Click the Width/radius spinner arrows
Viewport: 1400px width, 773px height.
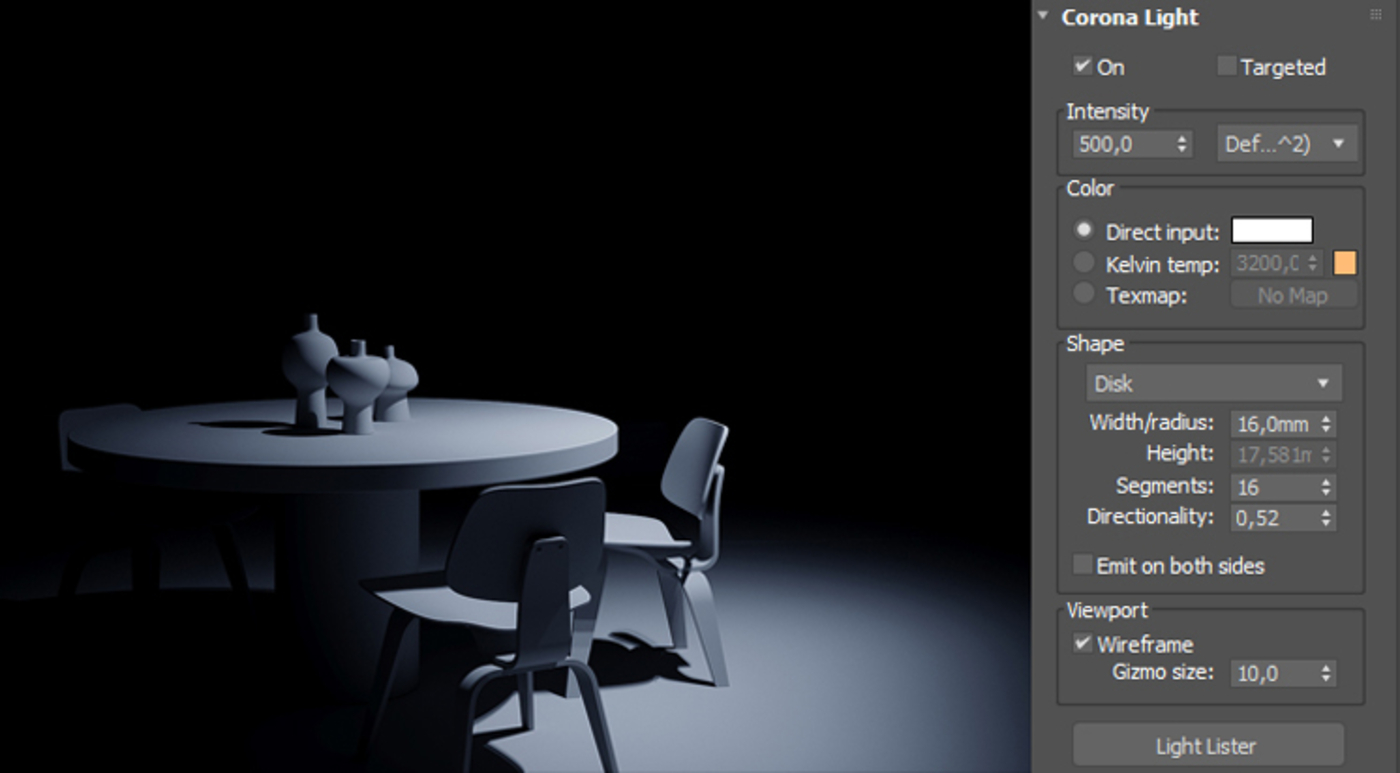[x=1327, y=424]
